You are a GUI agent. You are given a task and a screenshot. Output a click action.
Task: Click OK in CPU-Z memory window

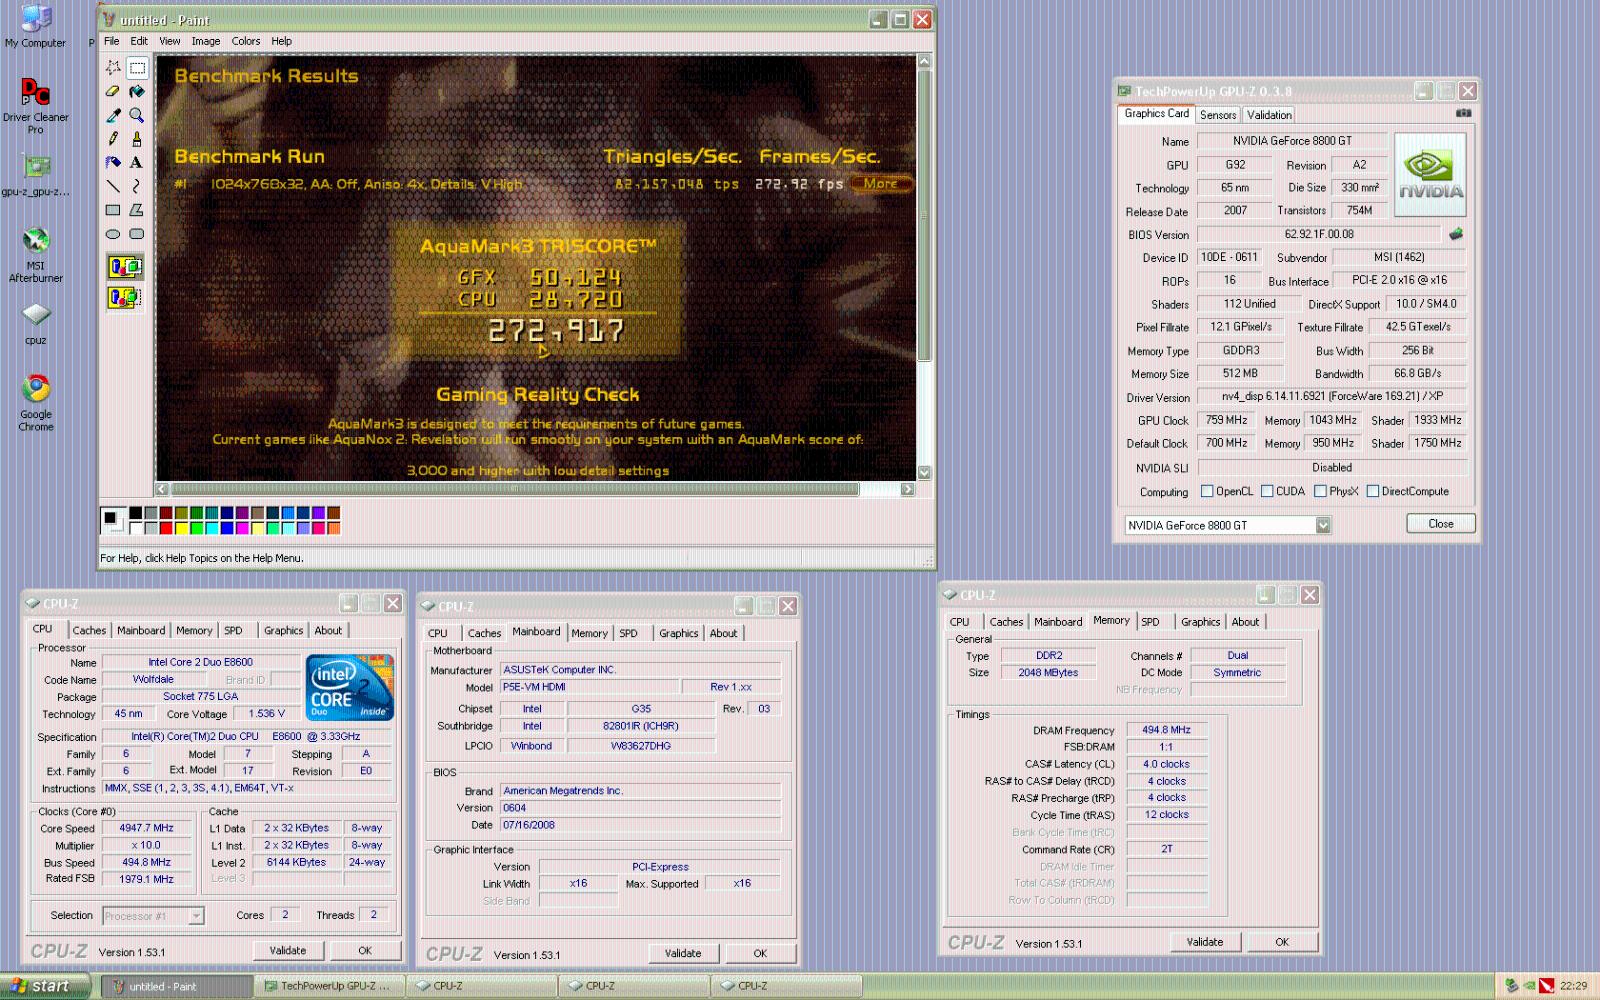[1282, 942]
